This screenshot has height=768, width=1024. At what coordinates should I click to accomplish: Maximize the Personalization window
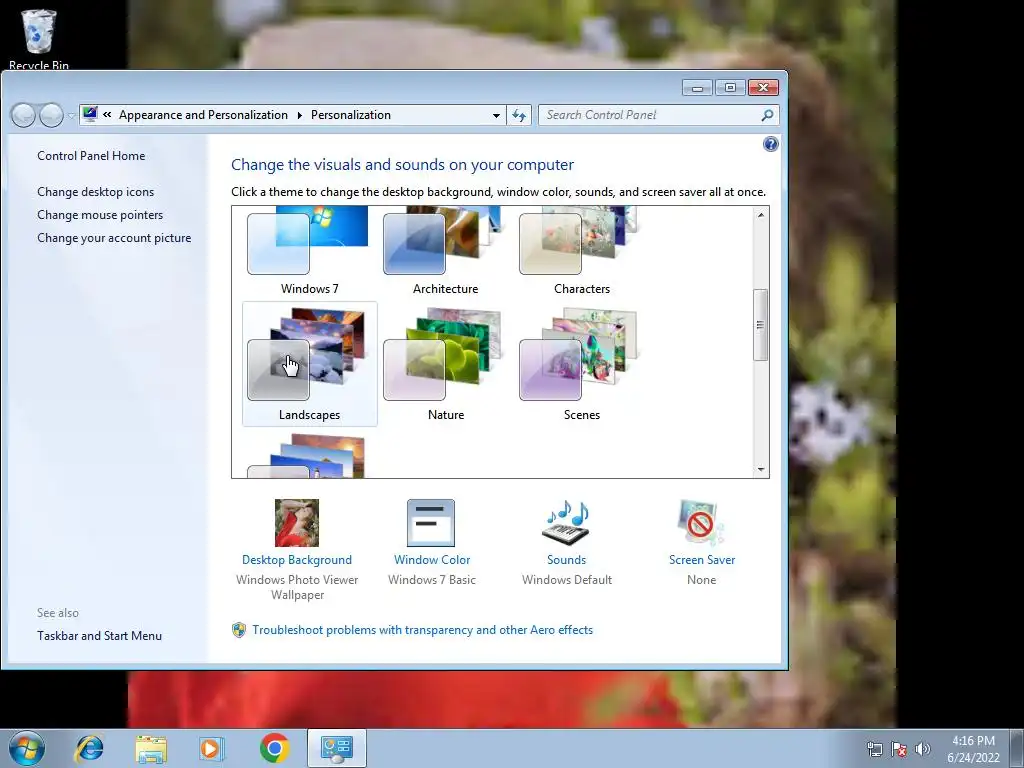tap(730, 88)
